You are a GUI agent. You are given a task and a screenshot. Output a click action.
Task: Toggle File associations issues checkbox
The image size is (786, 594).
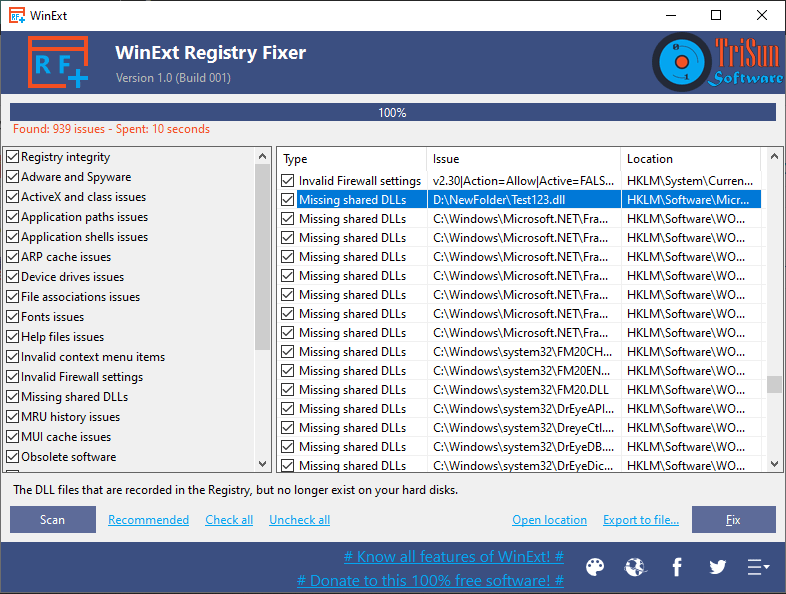click(x=13, y=297)
